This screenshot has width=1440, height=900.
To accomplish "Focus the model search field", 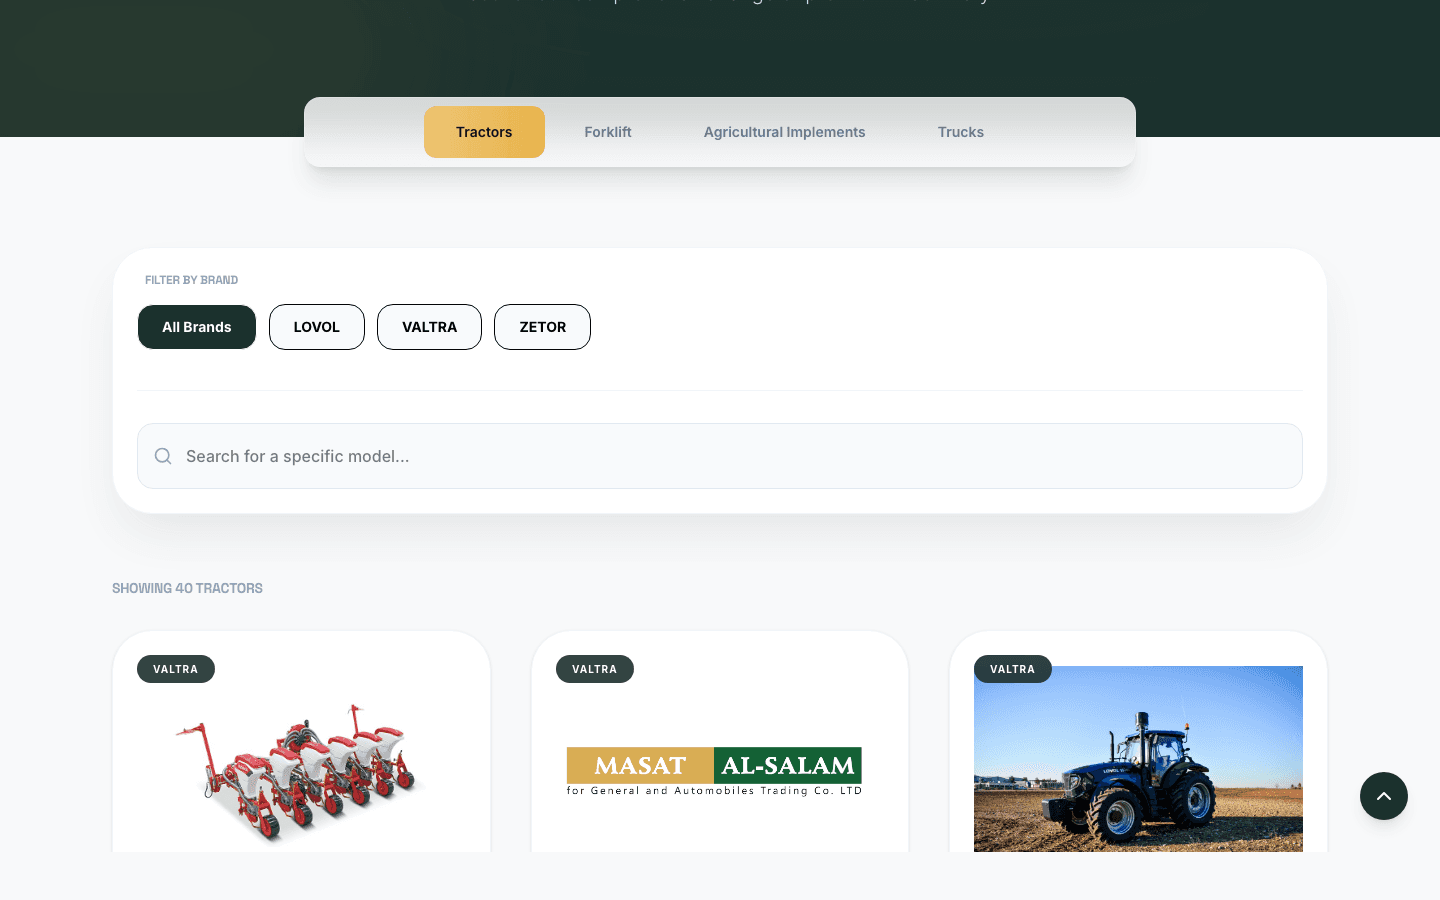I will 720,456.
